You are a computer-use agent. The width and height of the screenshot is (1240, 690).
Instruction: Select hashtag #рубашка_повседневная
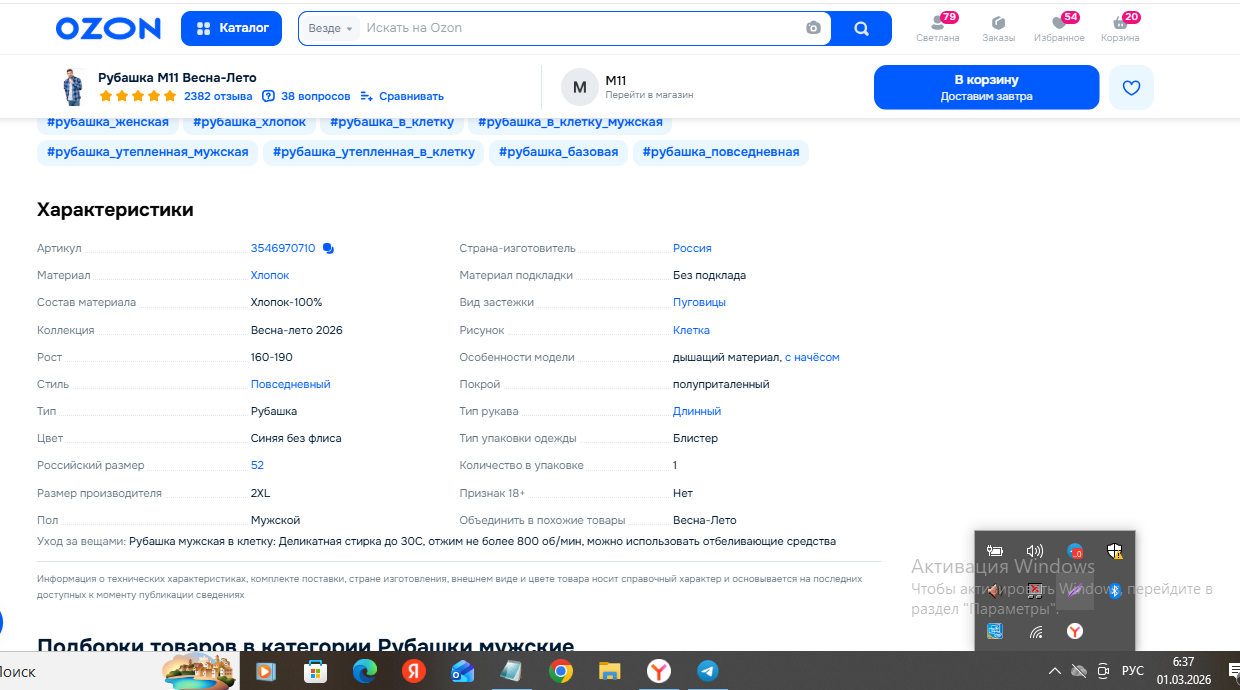tap(721, 152)
